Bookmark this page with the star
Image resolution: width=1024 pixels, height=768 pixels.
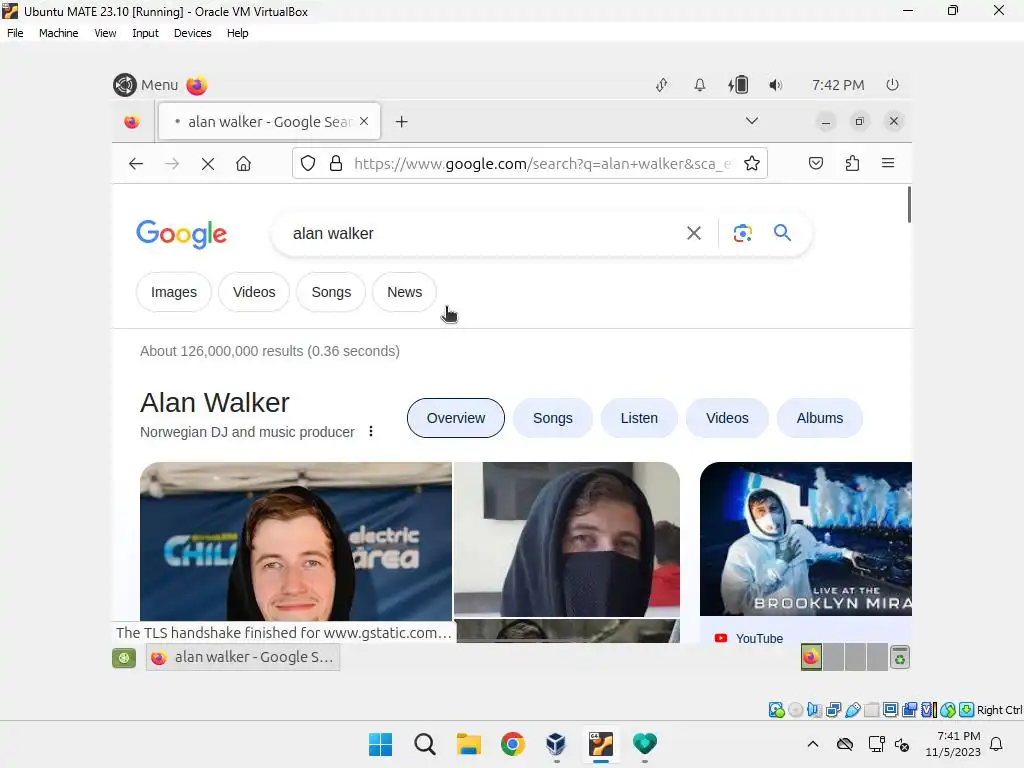(x=752, y=163)
